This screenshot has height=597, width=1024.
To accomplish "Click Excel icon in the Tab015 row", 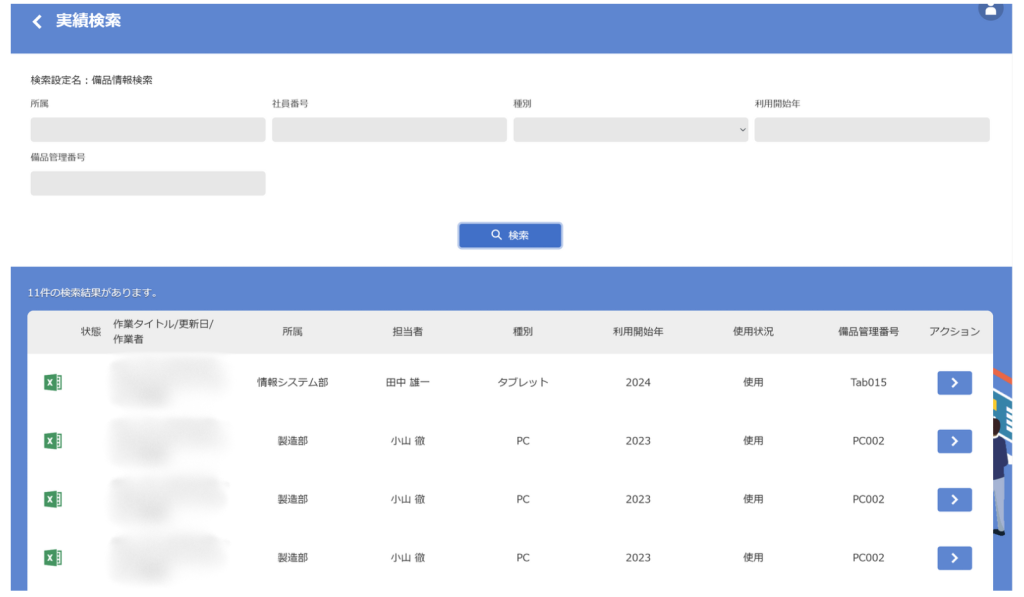I will (x=53, y=382).
